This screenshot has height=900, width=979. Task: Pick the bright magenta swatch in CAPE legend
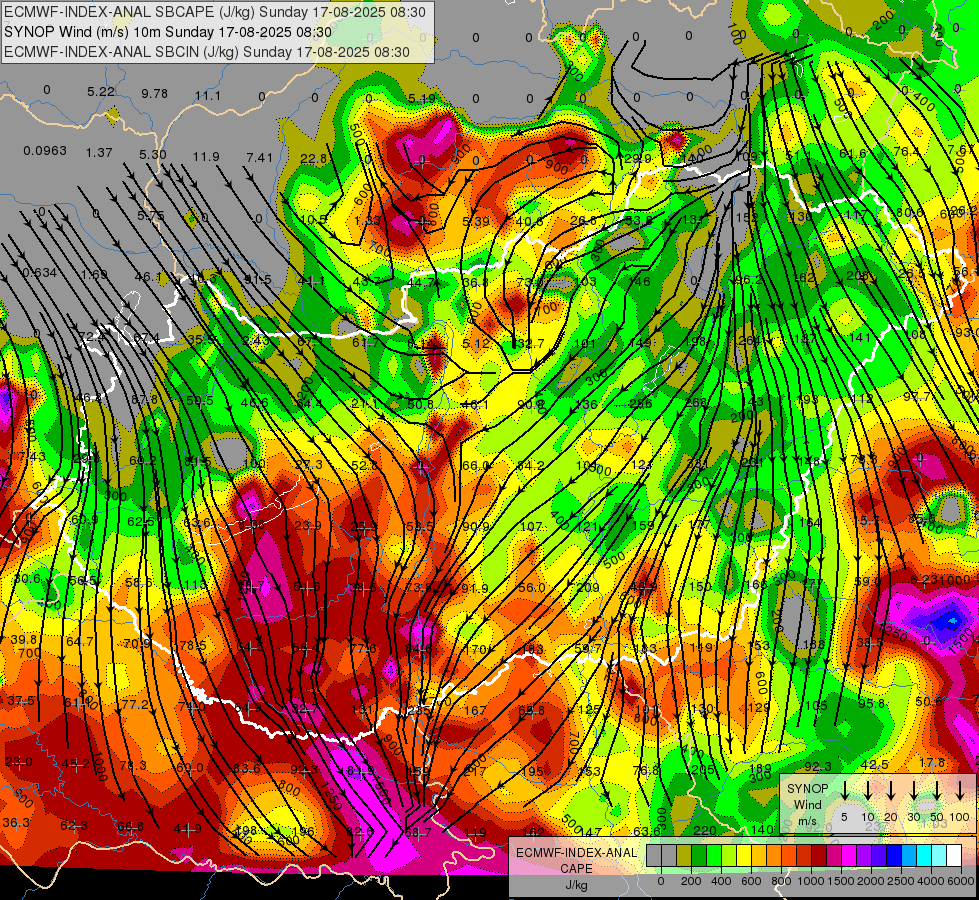(x=849, y=856)
